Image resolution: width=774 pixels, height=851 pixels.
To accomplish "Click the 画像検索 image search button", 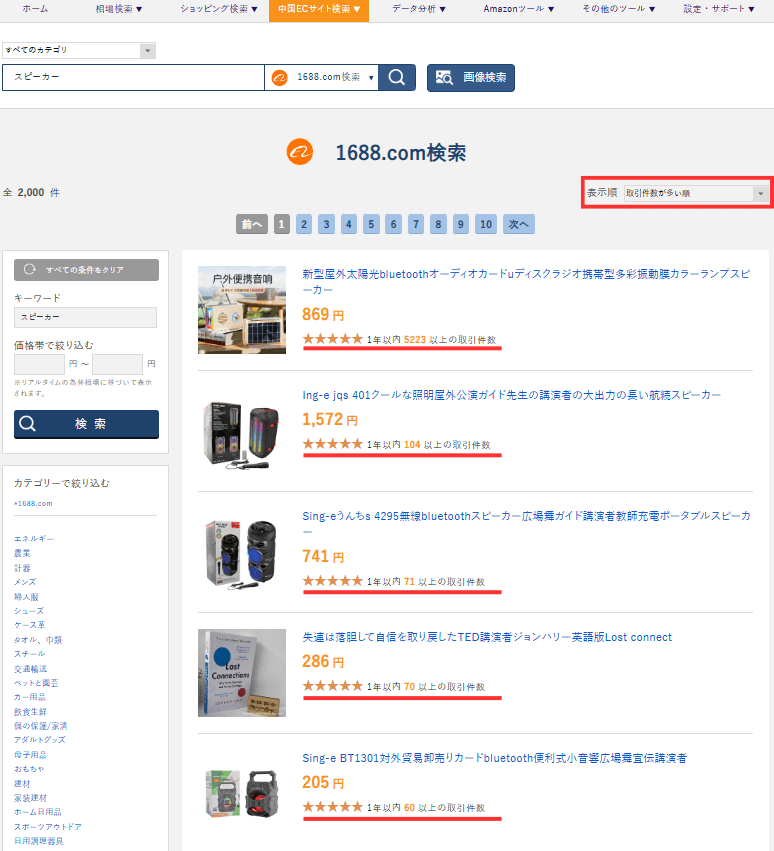I will 471,78.
